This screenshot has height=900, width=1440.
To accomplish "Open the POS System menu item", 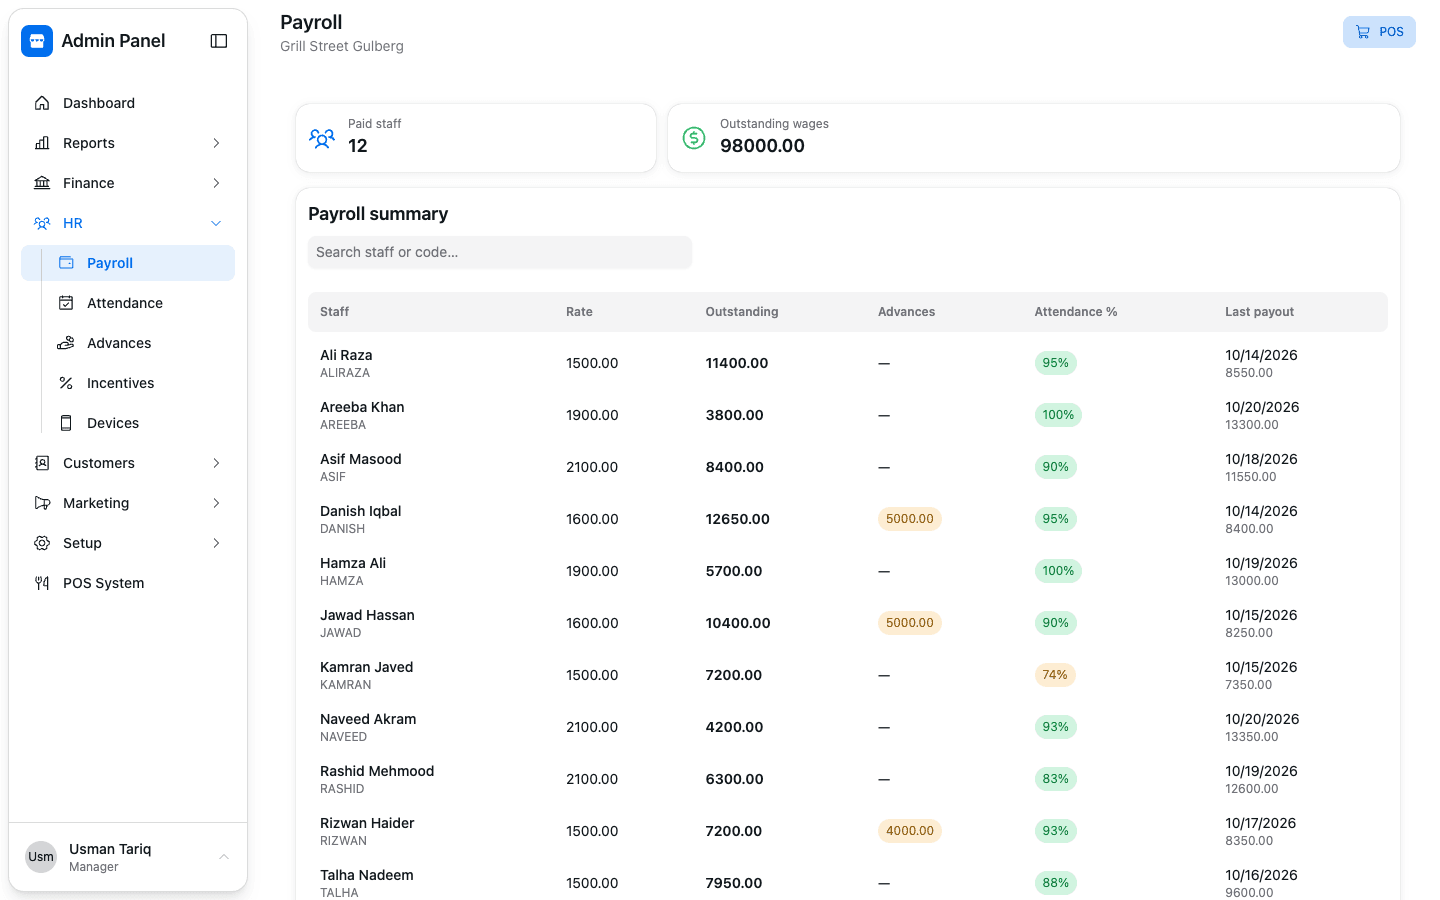I will click(128, 583).
